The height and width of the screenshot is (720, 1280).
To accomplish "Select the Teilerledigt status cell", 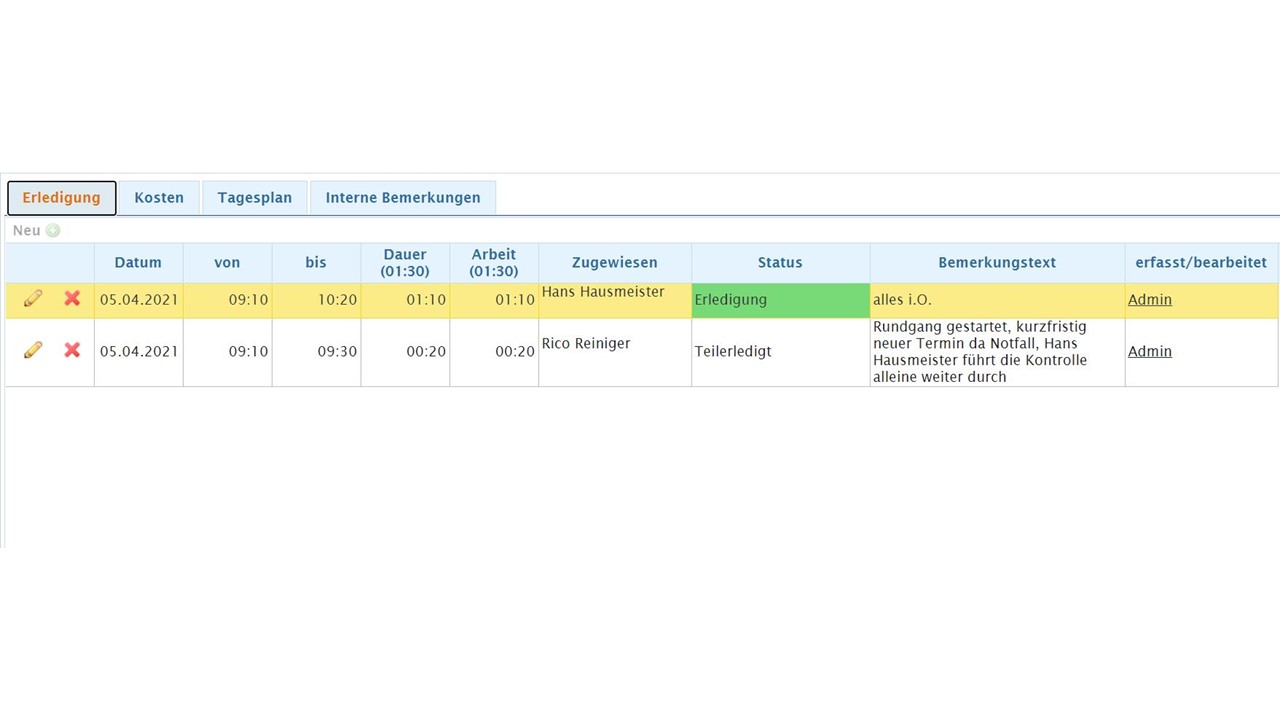I will click(x=780, y=352).
